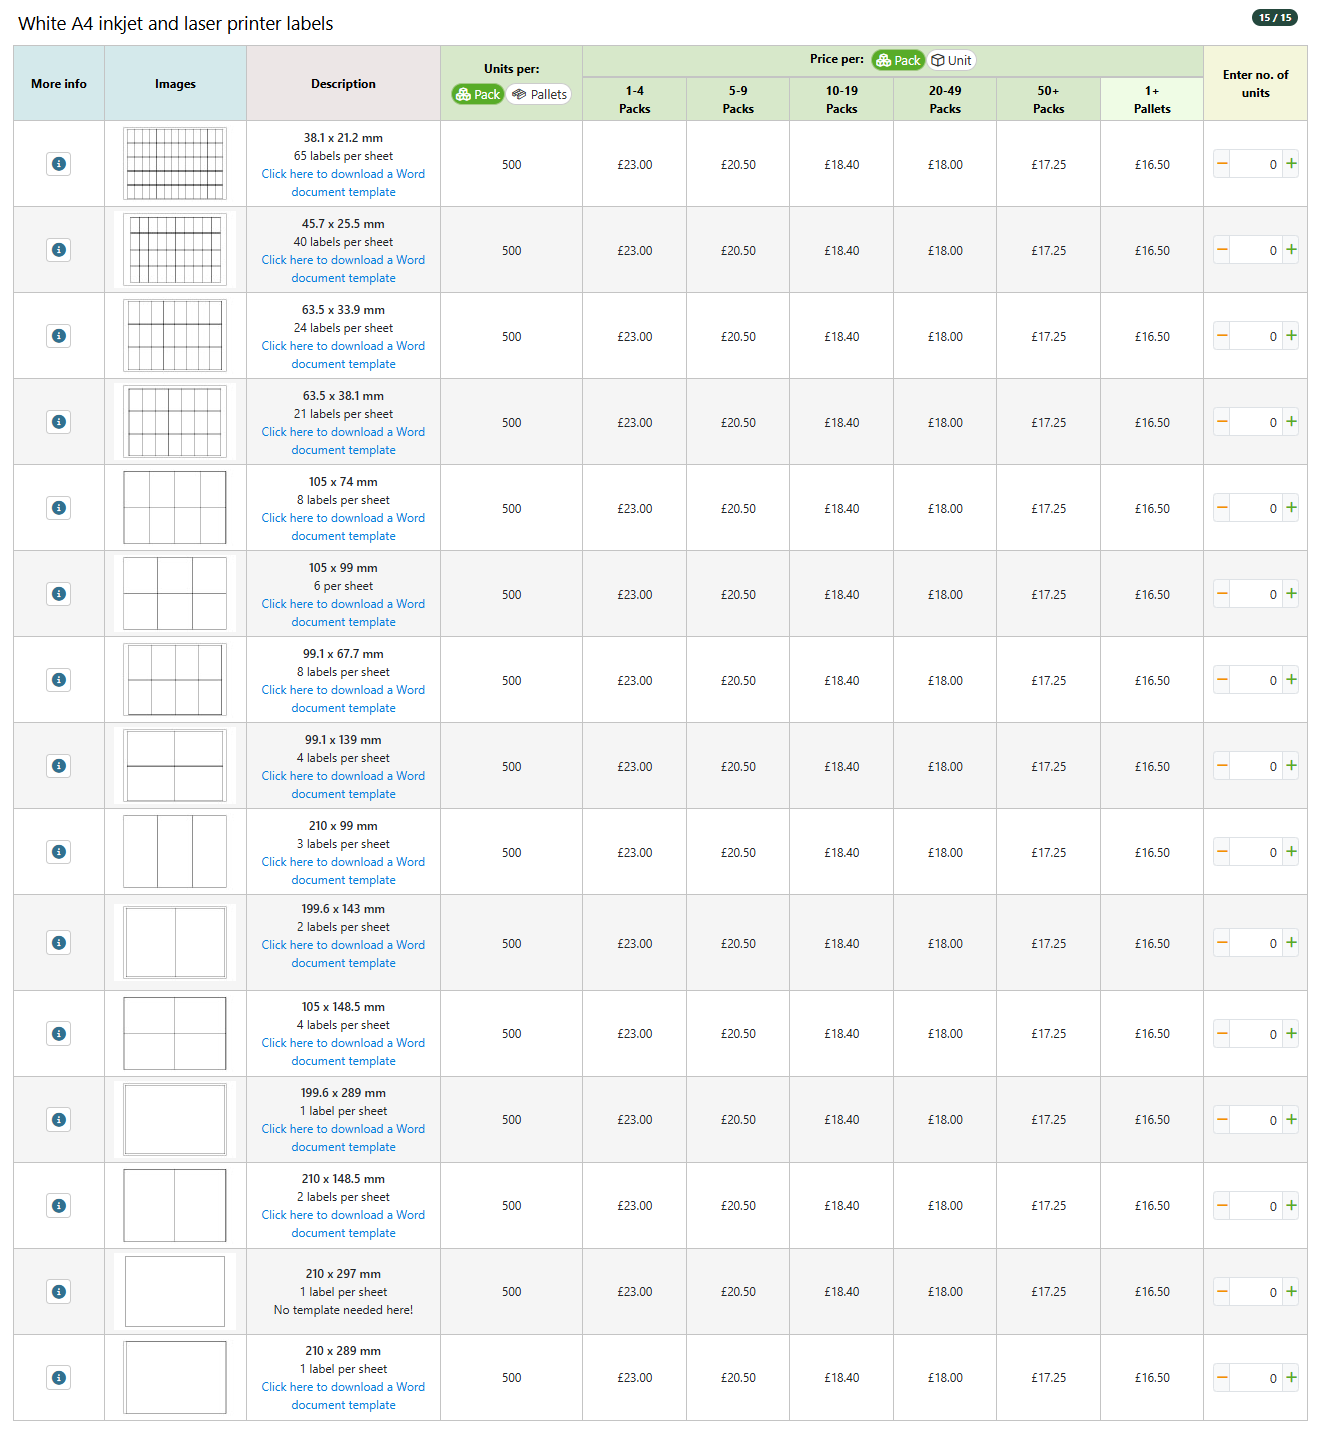Decrease quantity for 99.1 x 67.7 mm labels
Image resolution: width=1324 pixels, height=1440 pixels.
[1222, 679]
